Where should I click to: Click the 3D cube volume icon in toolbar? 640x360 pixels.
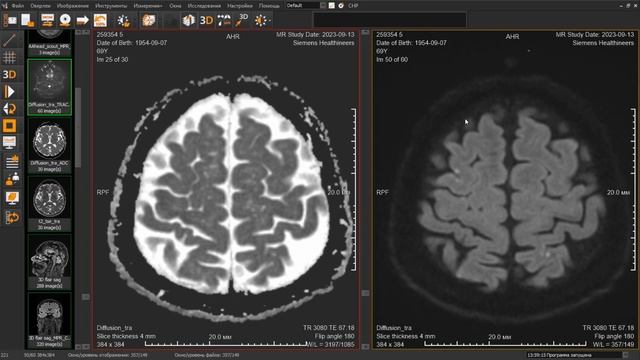pyautogui.click(x=189, y=20)
